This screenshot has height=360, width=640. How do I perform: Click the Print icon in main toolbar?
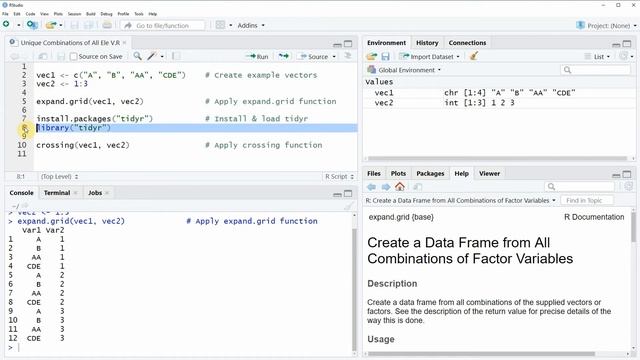coord(107,25)
